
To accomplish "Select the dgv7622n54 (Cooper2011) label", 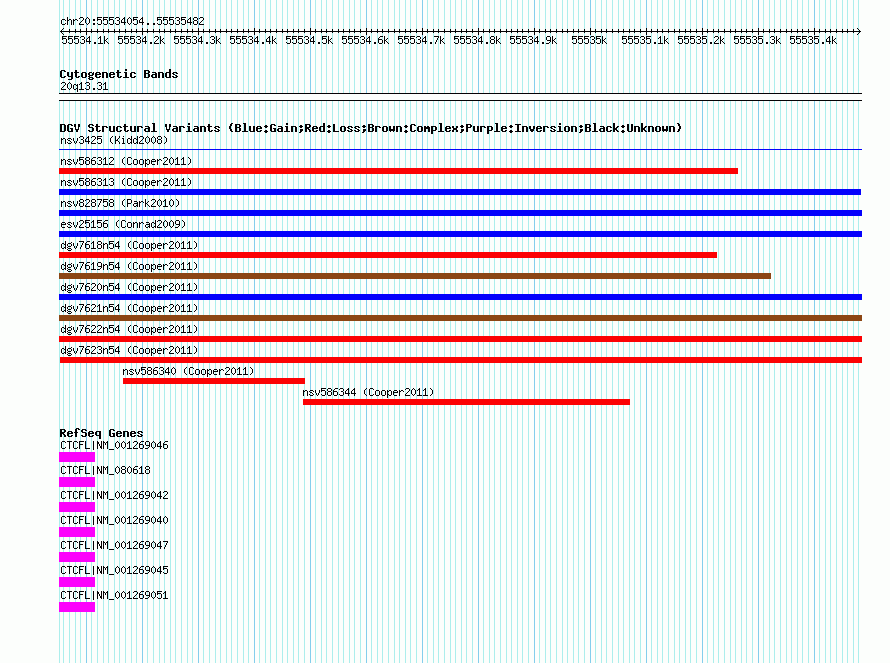I will pos(129,329).
